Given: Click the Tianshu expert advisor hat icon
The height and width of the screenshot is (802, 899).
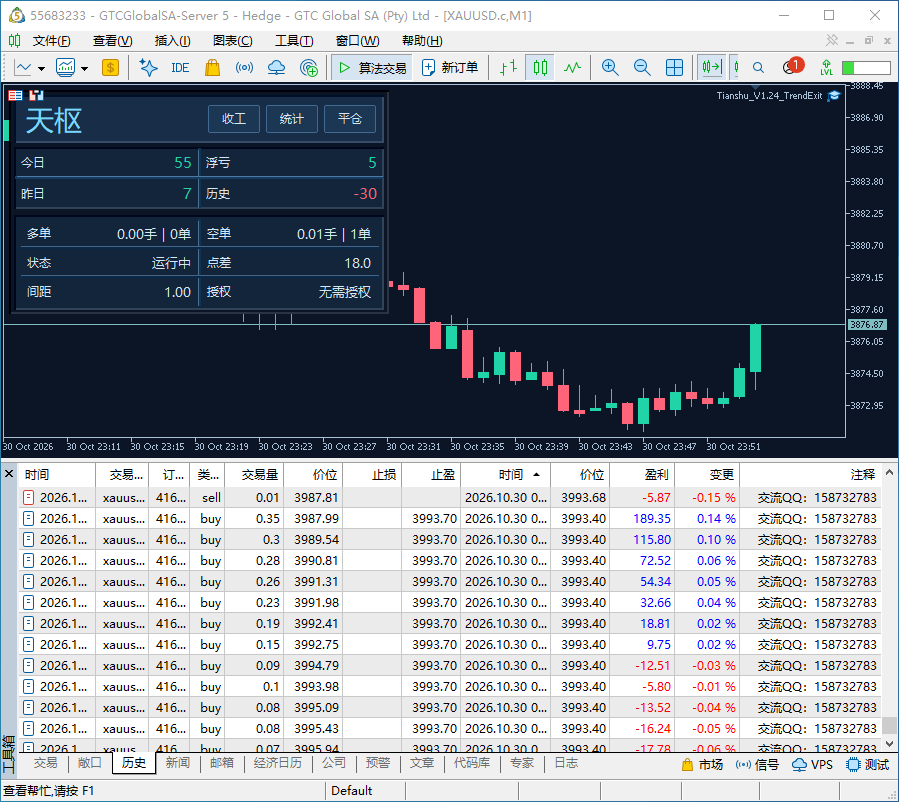Looking at the screenshot, I should tap(834, 96).
